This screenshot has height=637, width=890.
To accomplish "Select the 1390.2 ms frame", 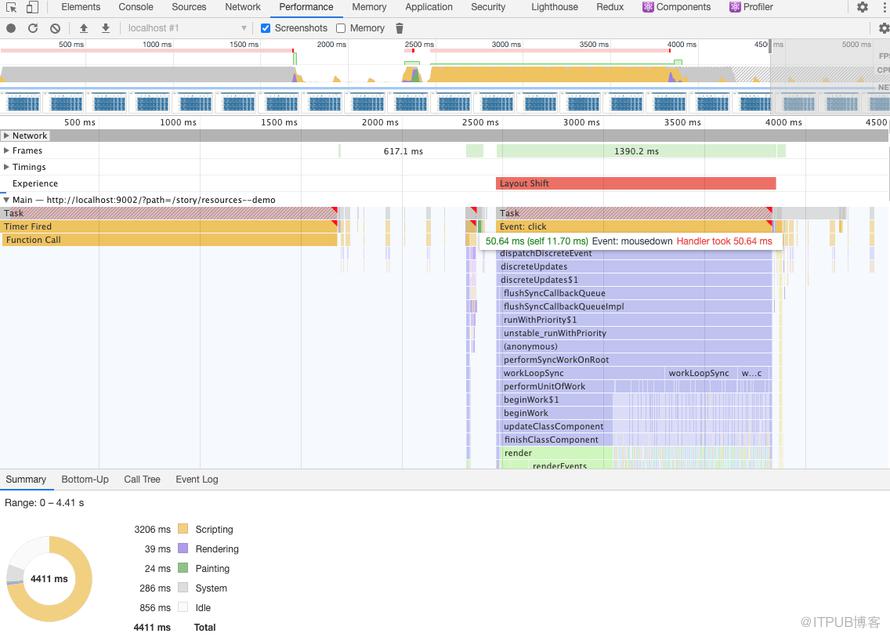I will 636,151.
